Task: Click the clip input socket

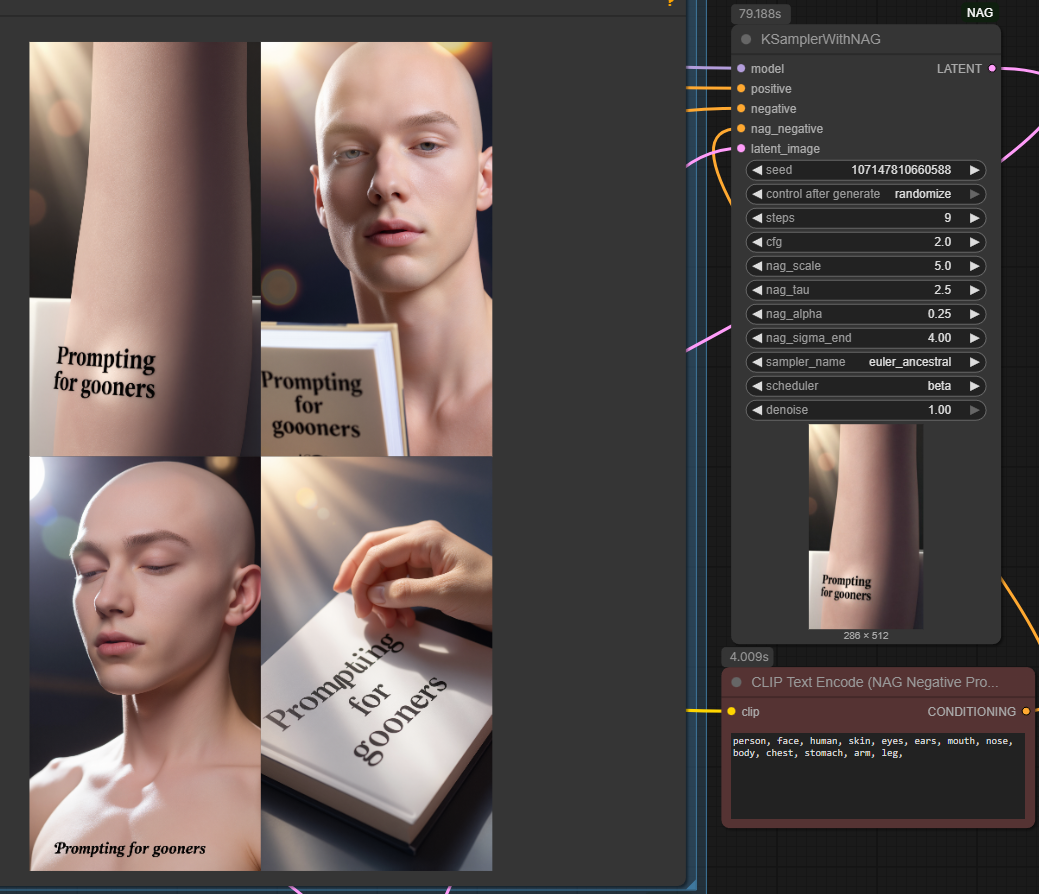Action: click(x=732, y=711)
